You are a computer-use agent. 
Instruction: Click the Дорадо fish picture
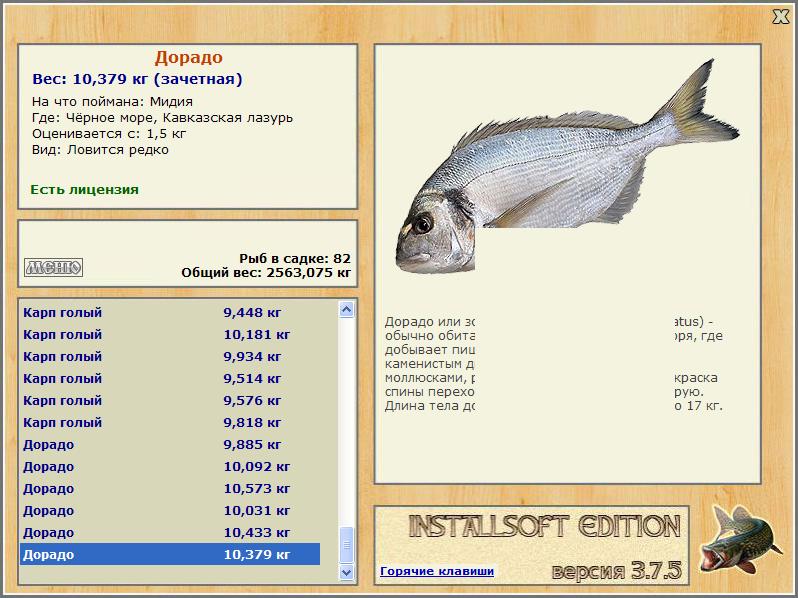tap(567, 167)
